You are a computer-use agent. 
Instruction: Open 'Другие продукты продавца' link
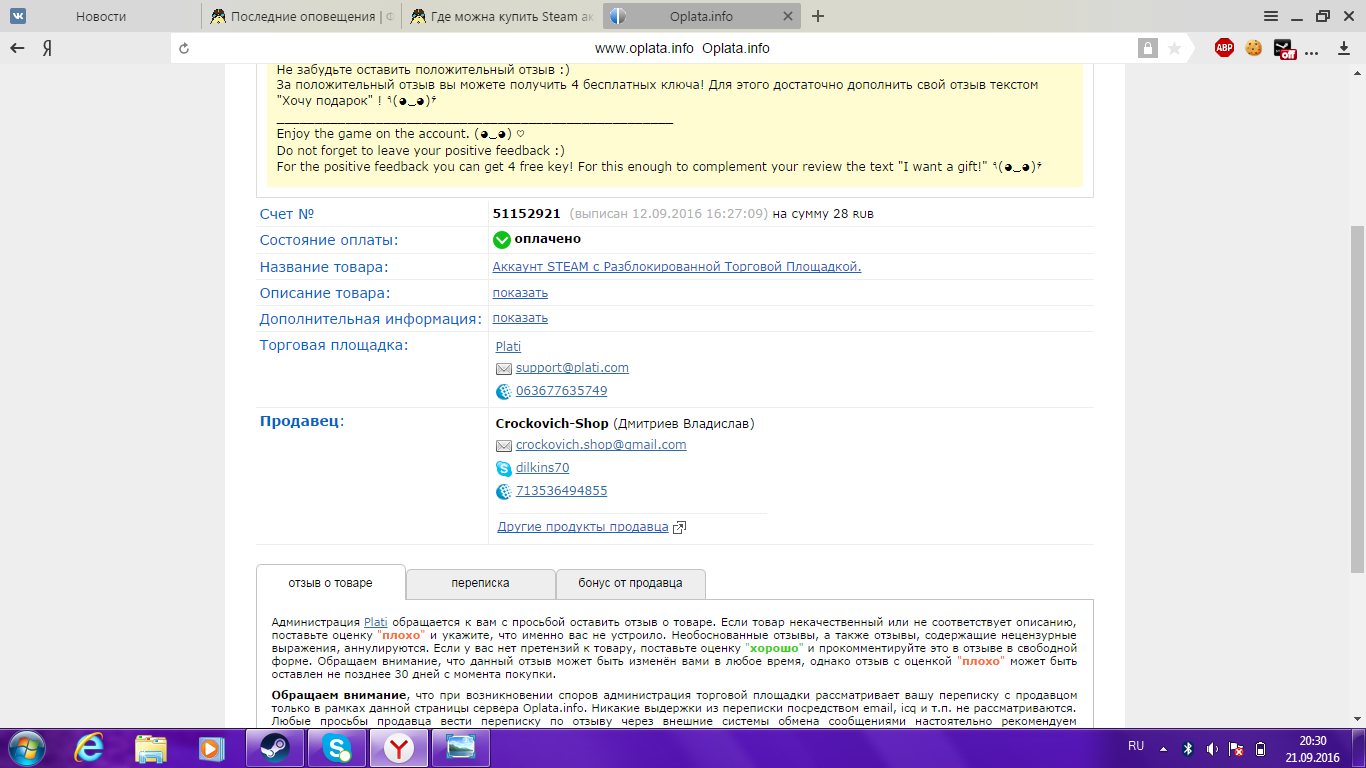click(x=583, y=527)
